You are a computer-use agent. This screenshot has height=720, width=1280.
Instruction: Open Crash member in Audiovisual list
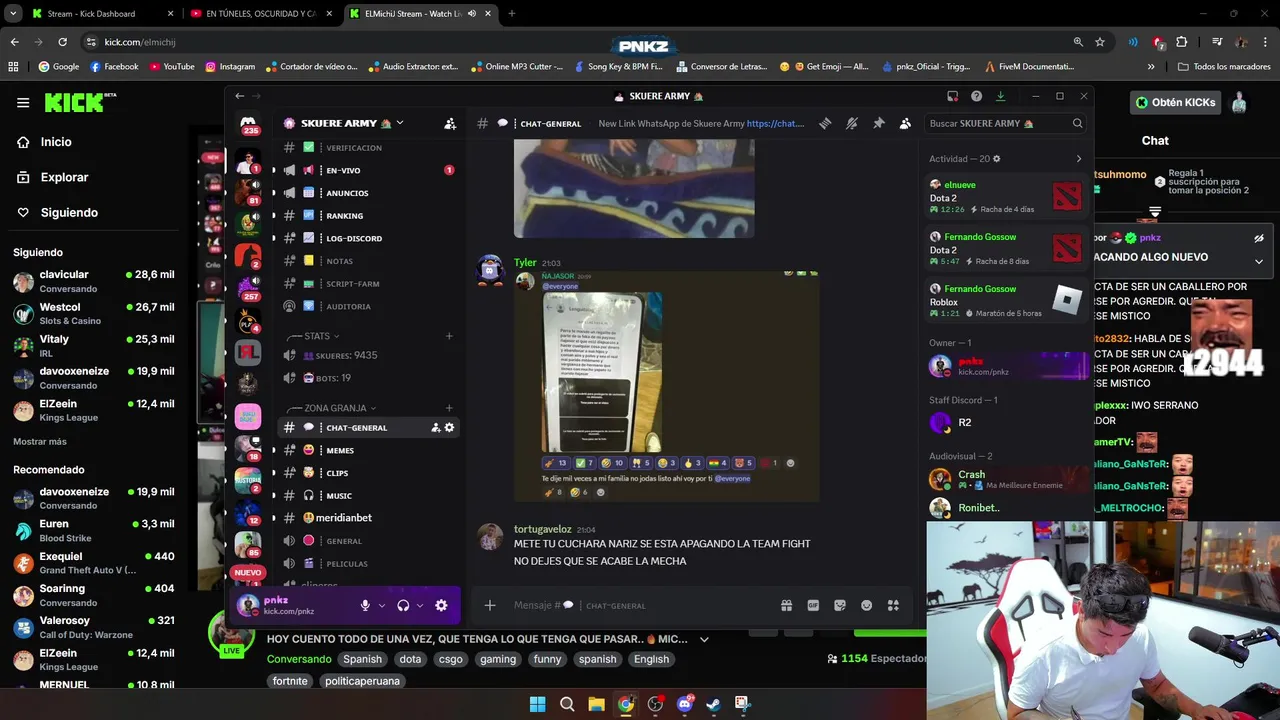(1006, 479)
